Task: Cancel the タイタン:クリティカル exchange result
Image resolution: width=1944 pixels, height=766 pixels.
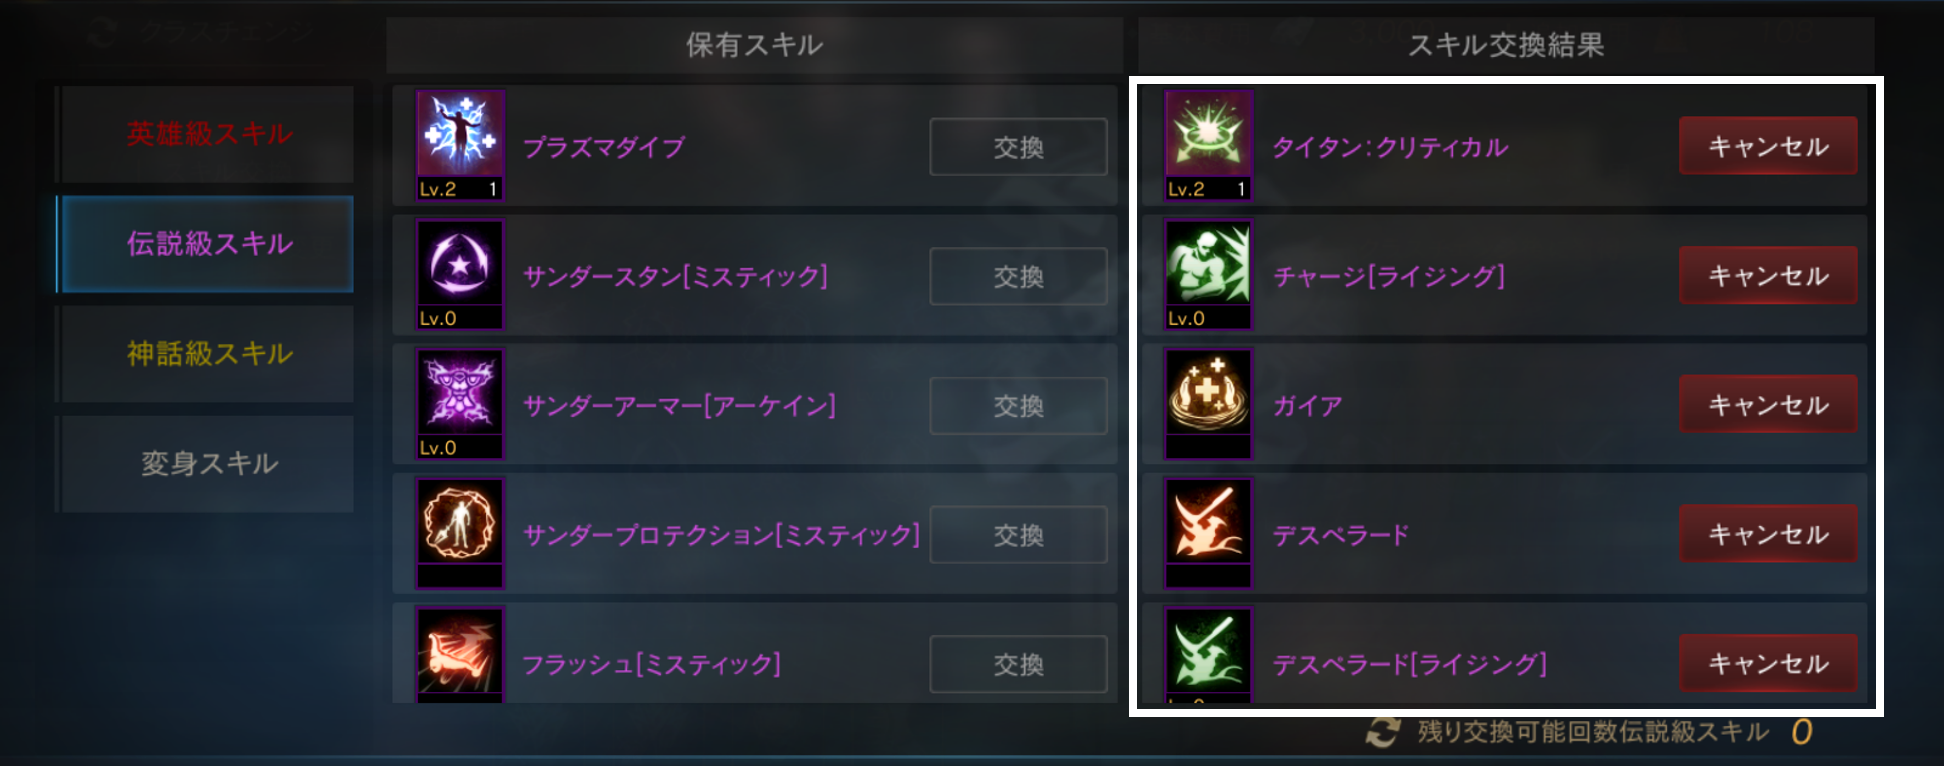Action: click(x=1768, y=146)
